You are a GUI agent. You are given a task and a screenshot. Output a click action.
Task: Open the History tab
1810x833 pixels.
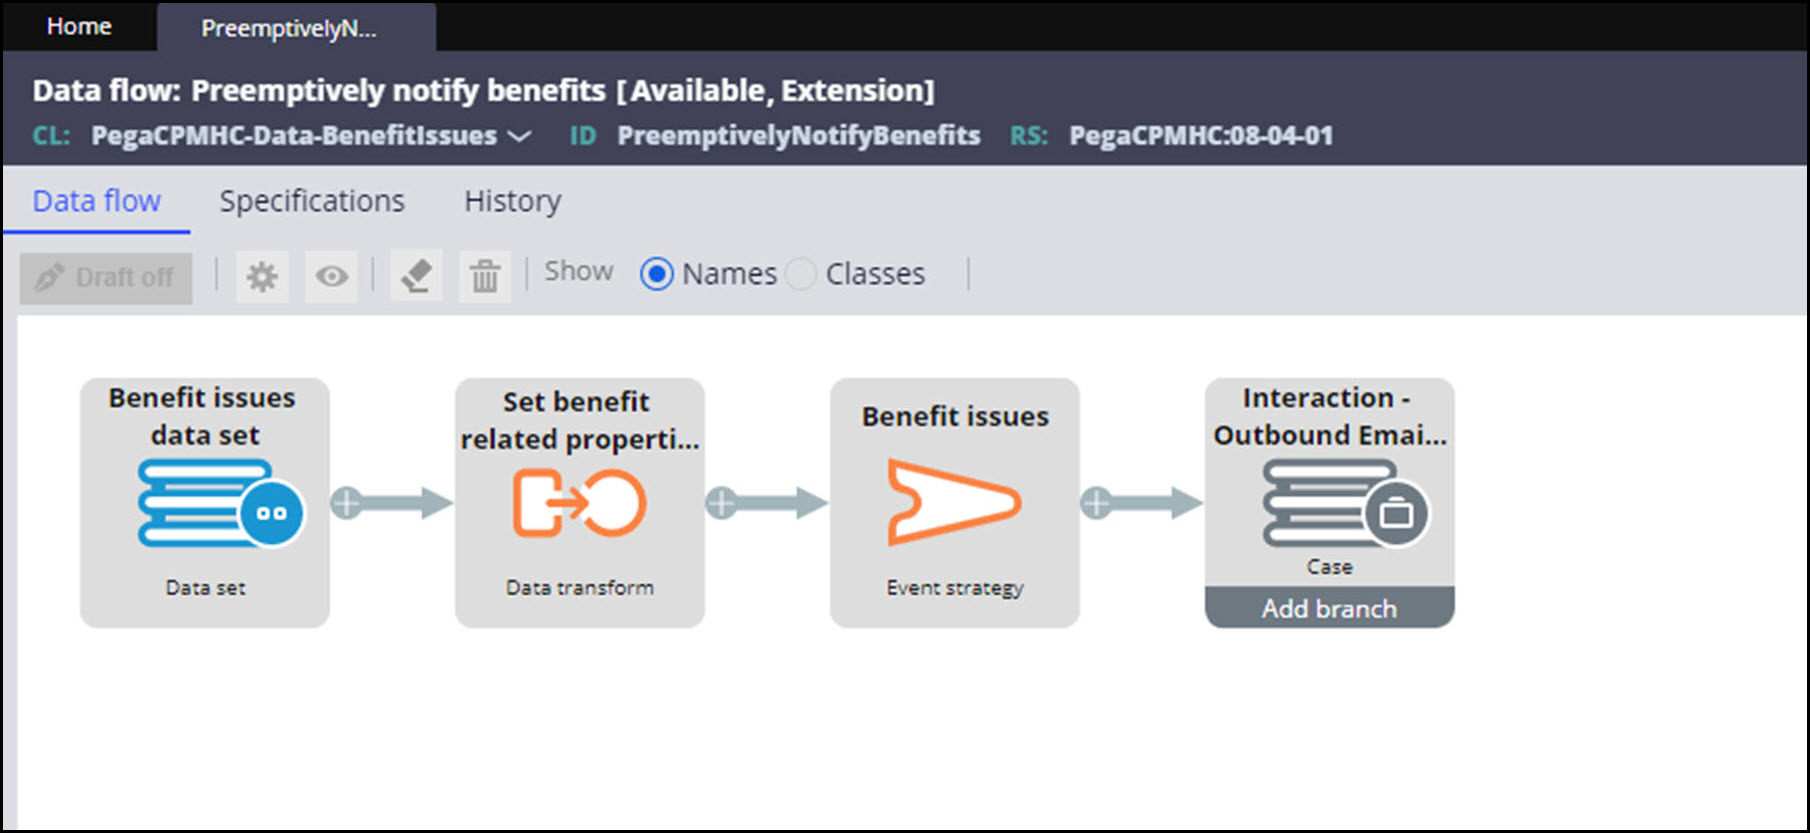512,201
